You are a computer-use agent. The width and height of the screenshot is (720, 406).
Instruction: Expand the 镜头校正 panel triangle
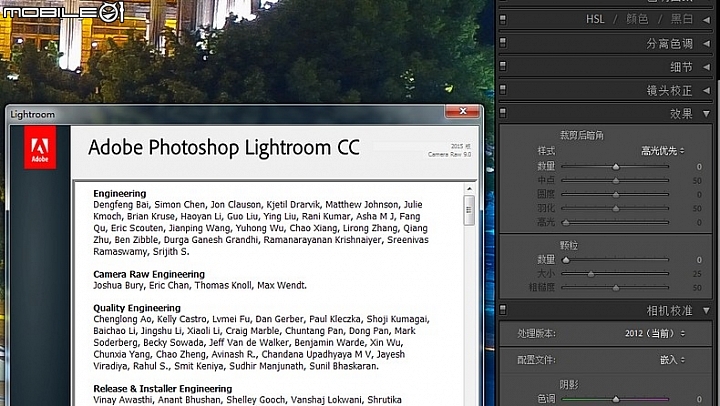(x=706, y=90)
